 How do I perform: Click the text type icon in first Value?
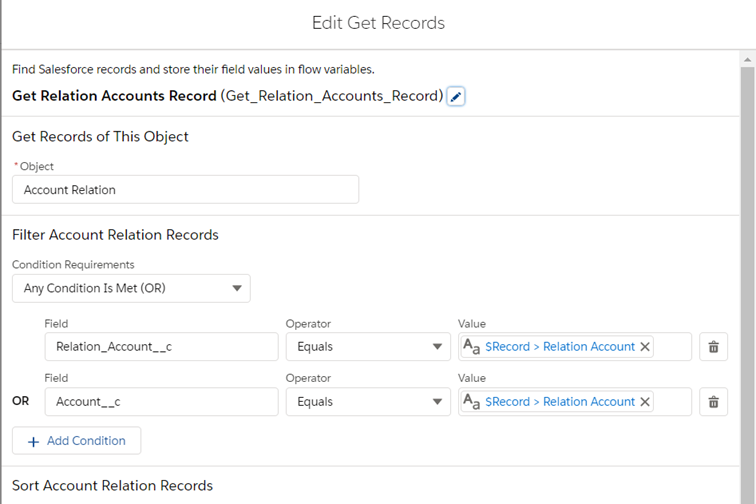[472, 347]
